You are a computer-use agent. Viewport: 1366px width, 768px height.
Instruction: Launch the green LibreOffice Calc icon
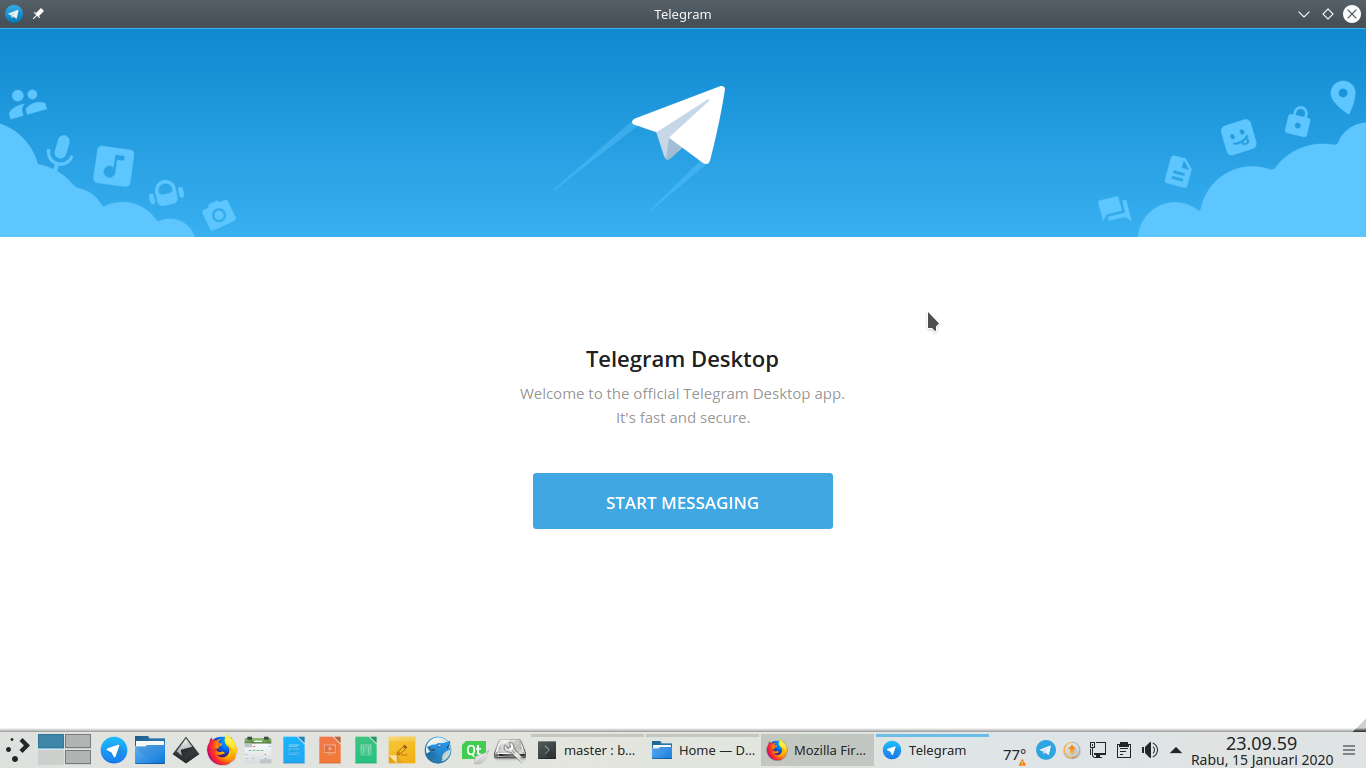pyautogui.click(x=366, y=750)
